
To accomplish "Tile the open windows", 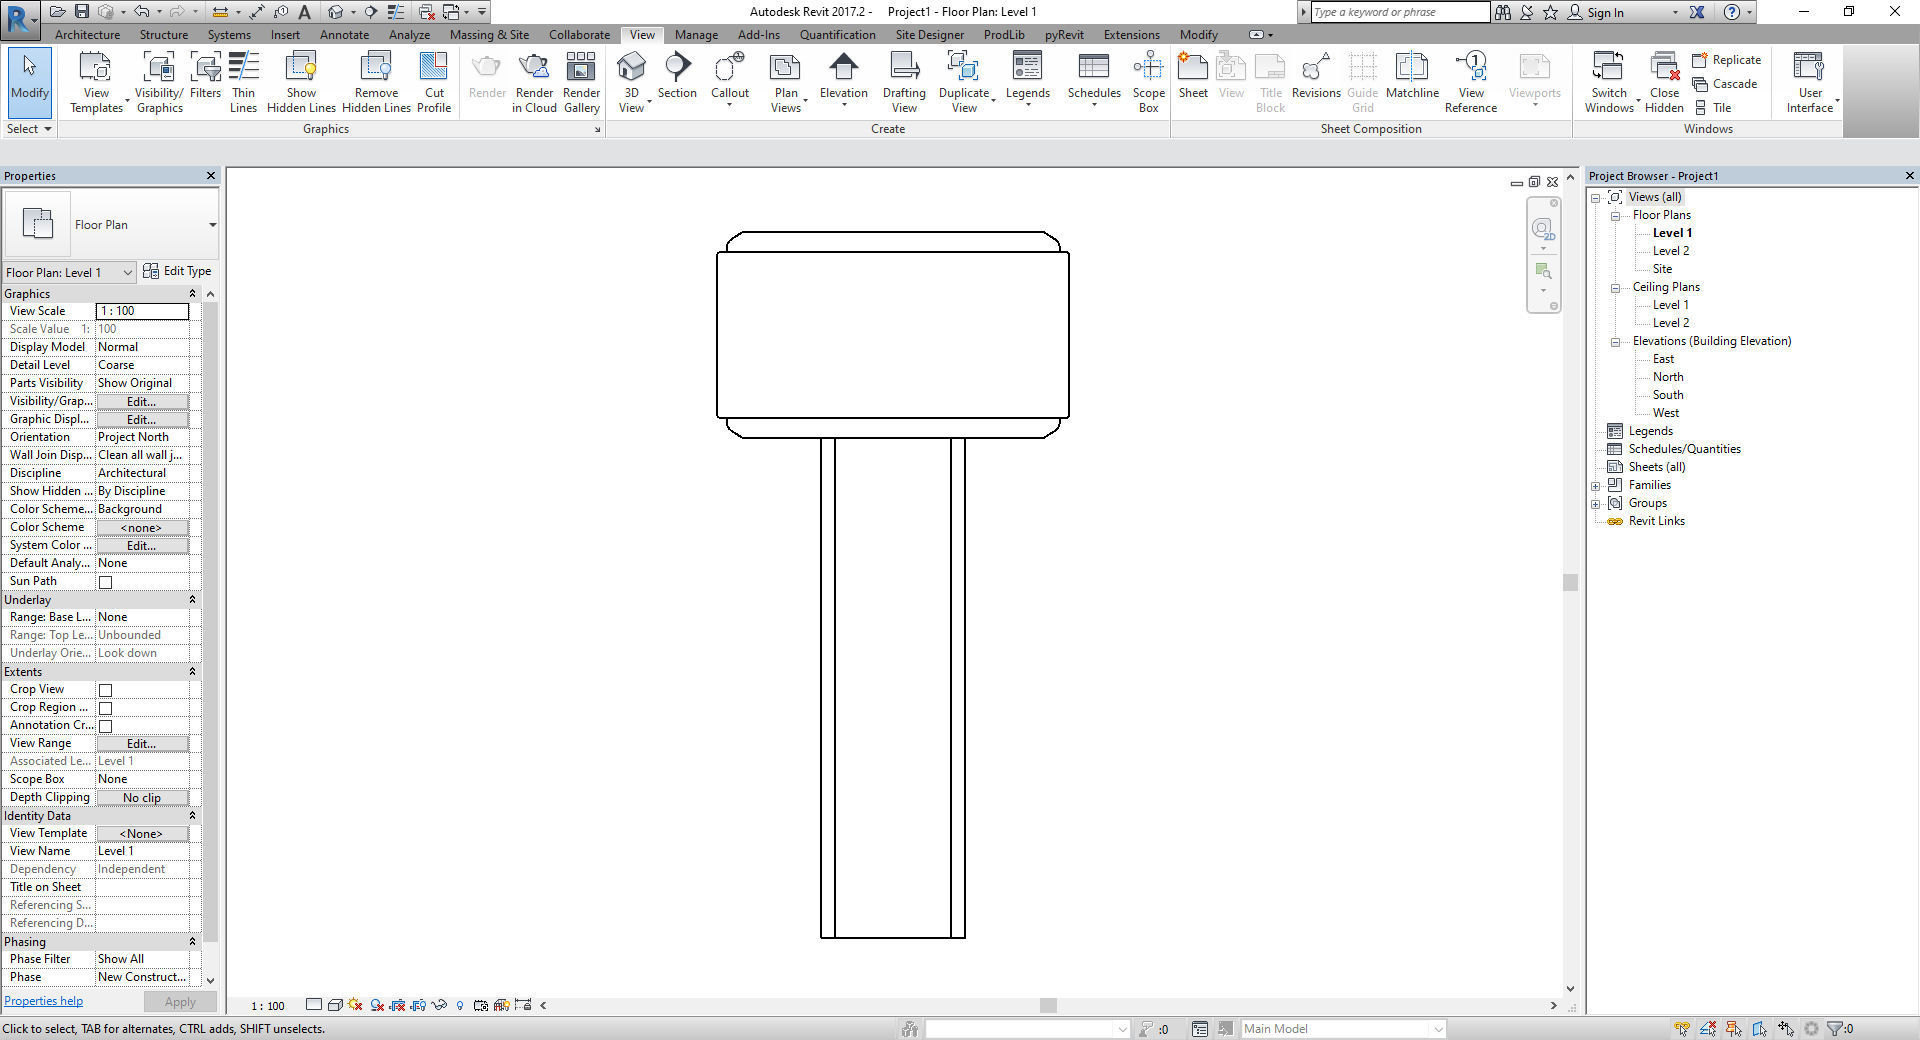I will point(1713,108).
